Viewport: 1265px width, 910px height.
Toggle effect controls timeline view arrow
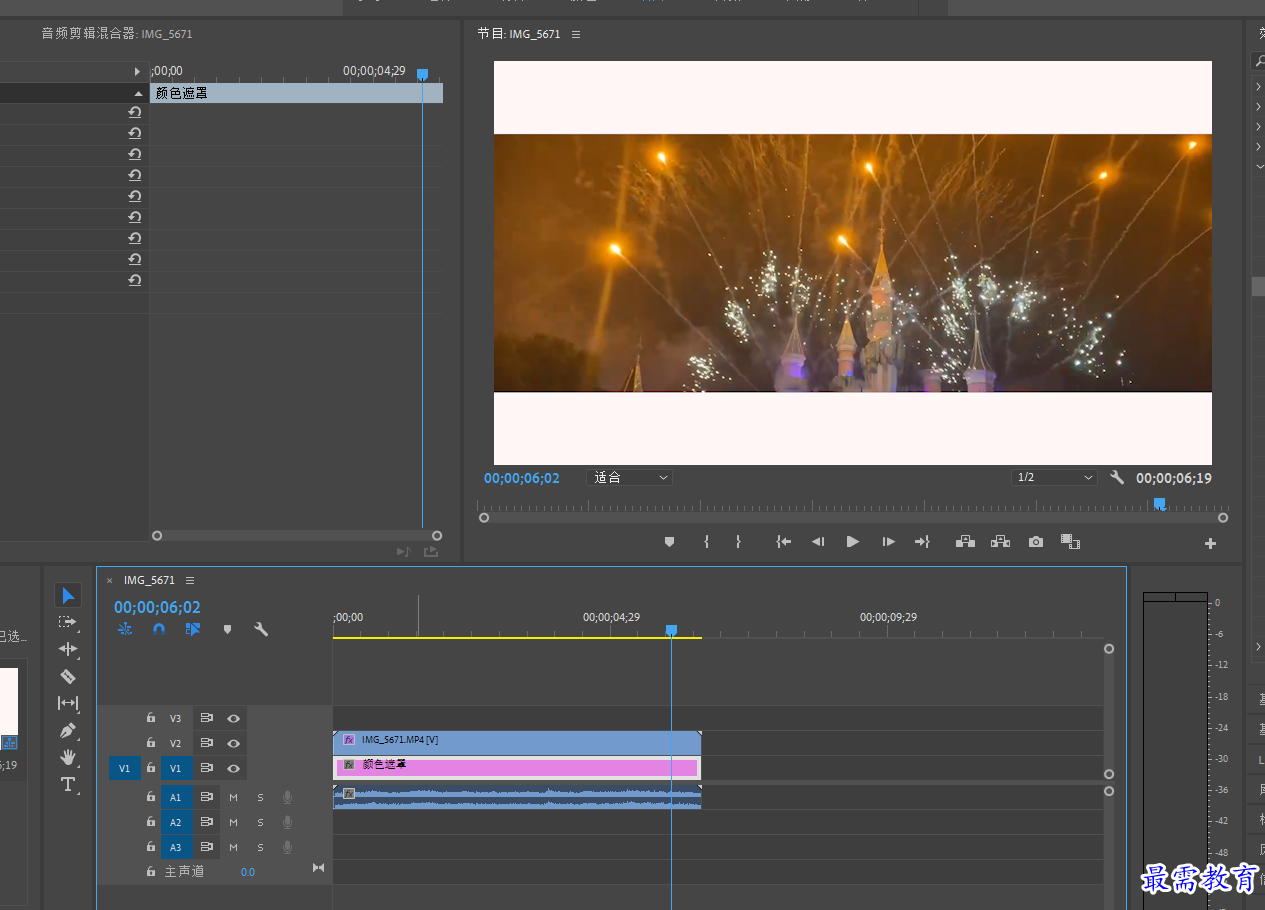(x=138, y=72)
